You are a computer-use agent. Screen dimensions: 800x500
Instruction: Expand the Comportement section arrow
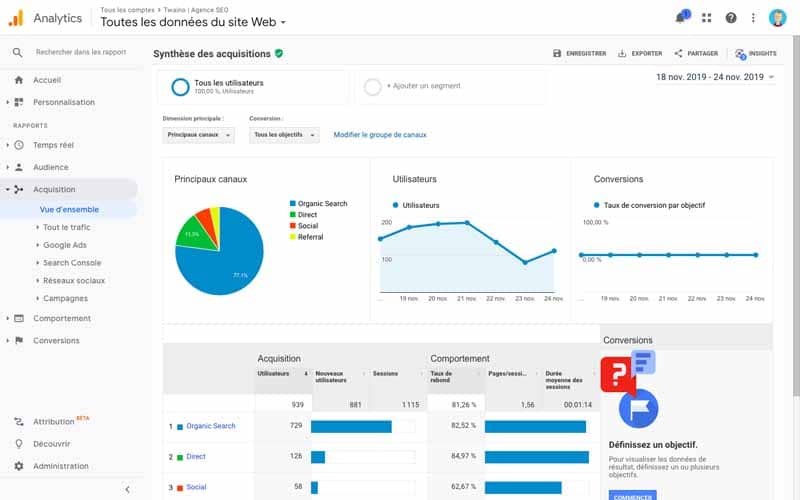(8, 318)
